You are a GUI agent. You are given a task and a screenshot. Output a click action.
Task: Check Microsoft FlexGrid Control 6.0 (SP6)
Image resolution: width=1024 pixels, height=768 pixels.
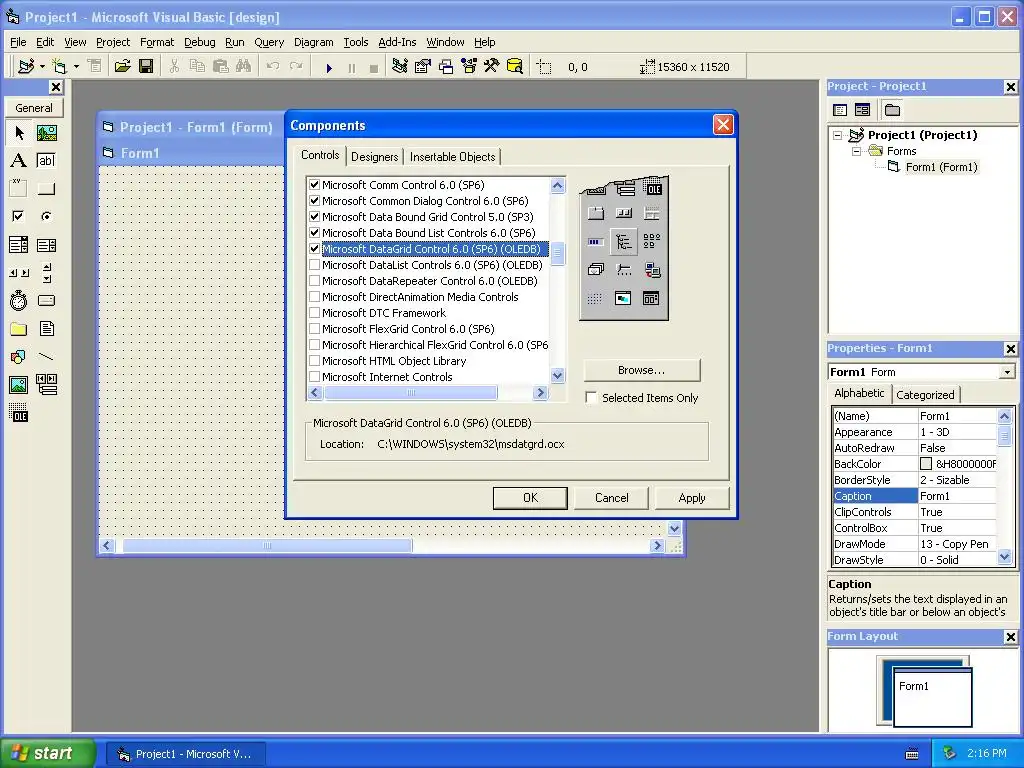pos(315,328)
